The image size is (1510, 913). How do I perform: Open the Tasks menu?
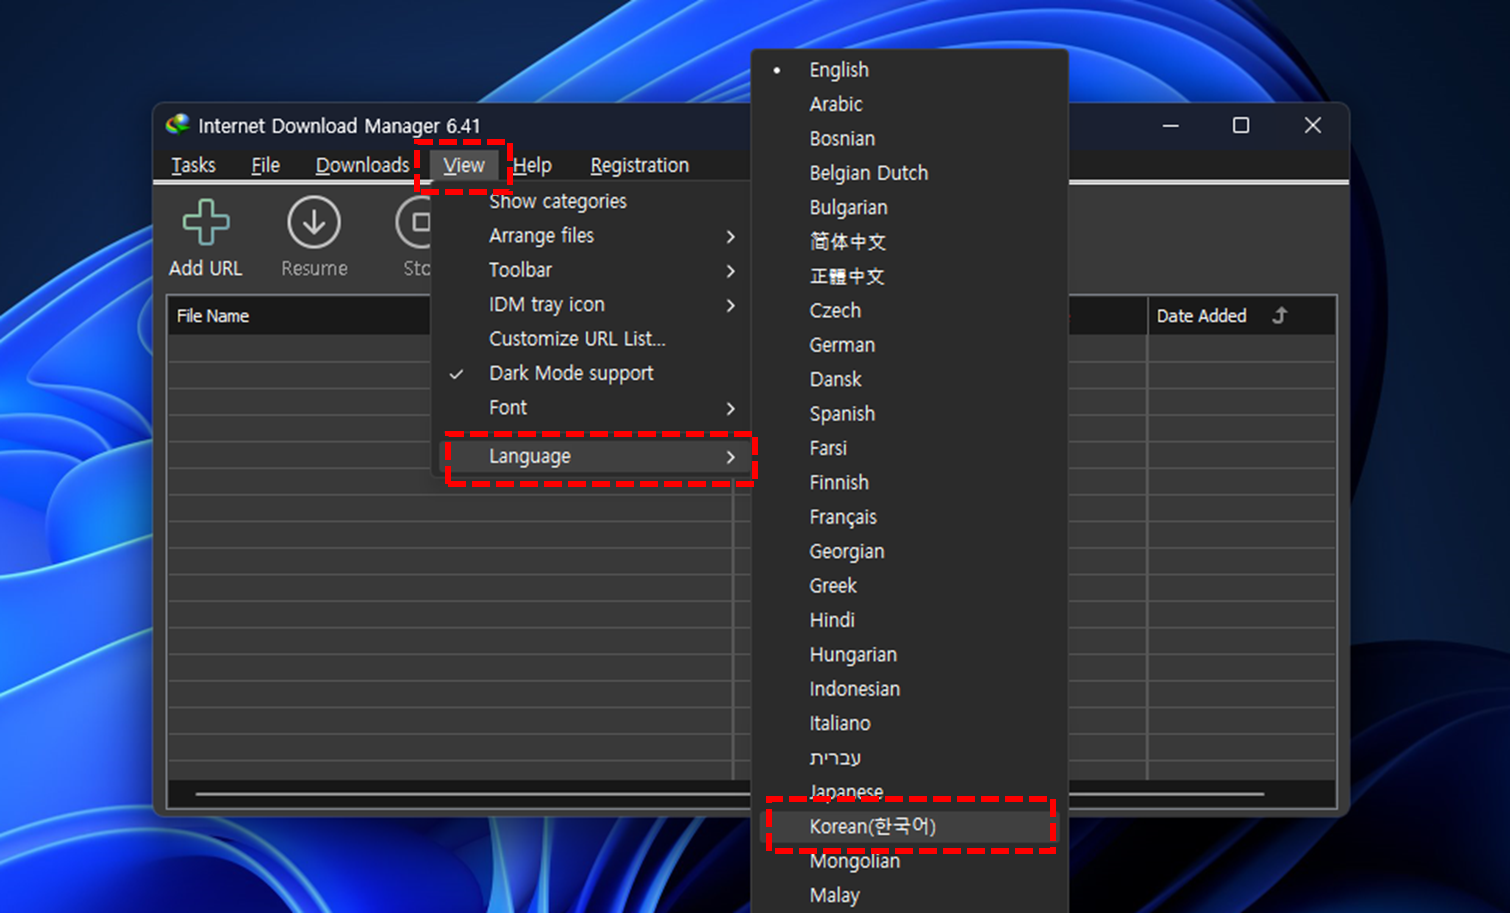coord(193,165)
